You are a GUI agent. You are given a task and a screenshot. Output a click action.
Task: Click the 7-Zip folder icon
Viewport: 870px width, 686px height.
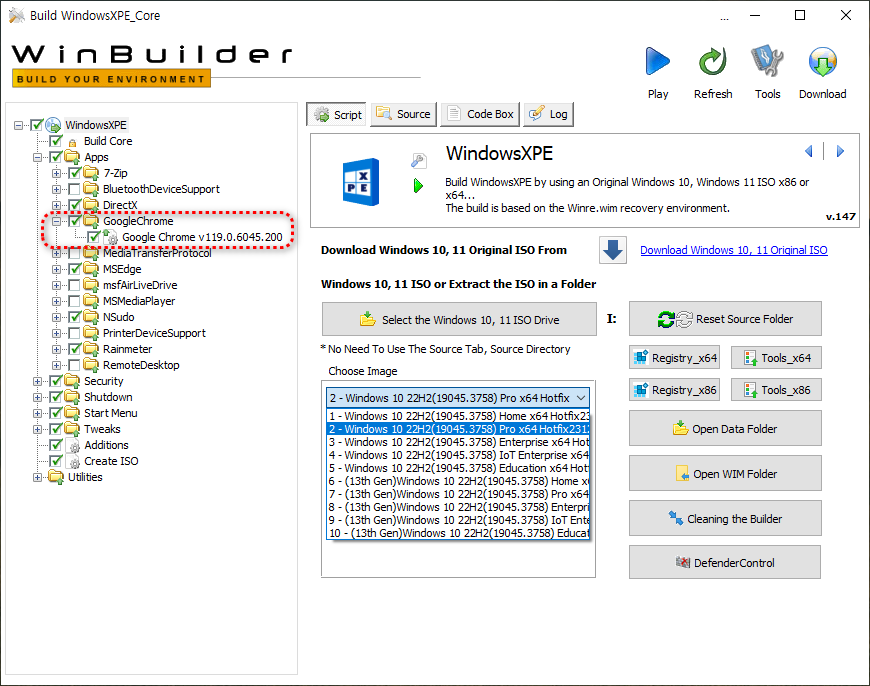click(92, 173)
